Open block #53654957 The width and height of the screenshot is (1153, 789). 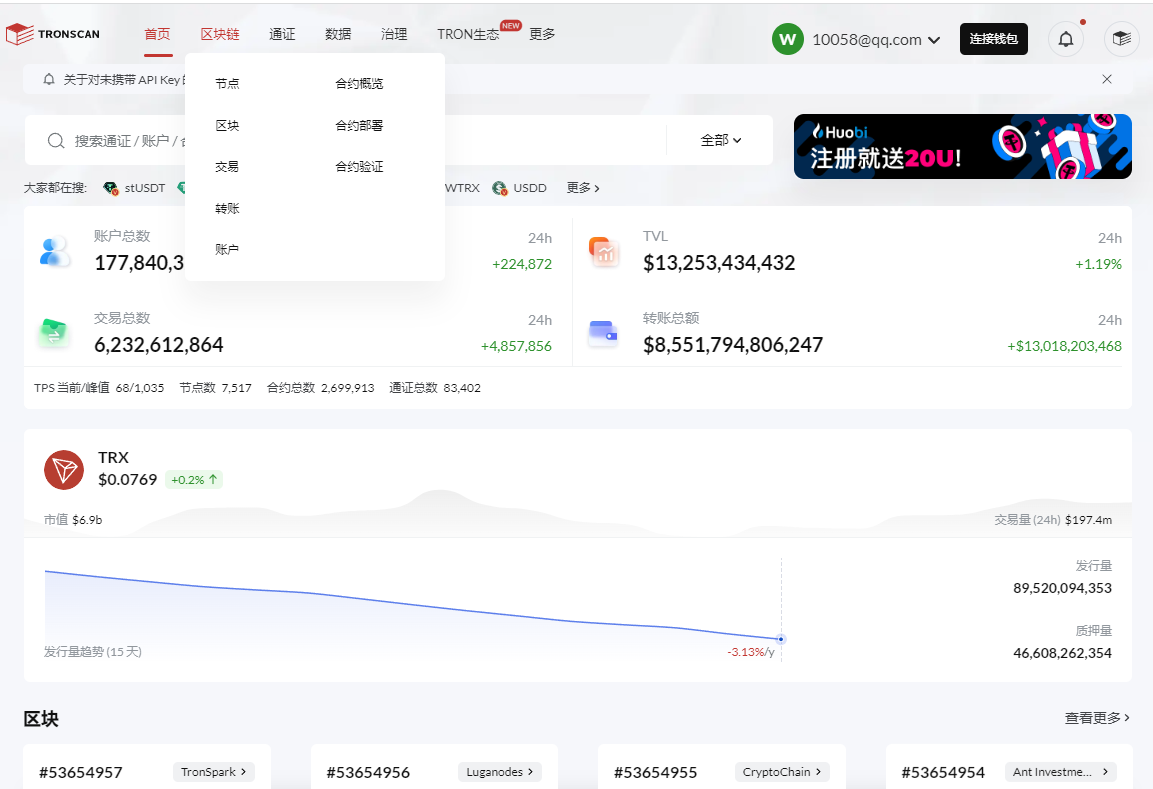pos(81,772)
